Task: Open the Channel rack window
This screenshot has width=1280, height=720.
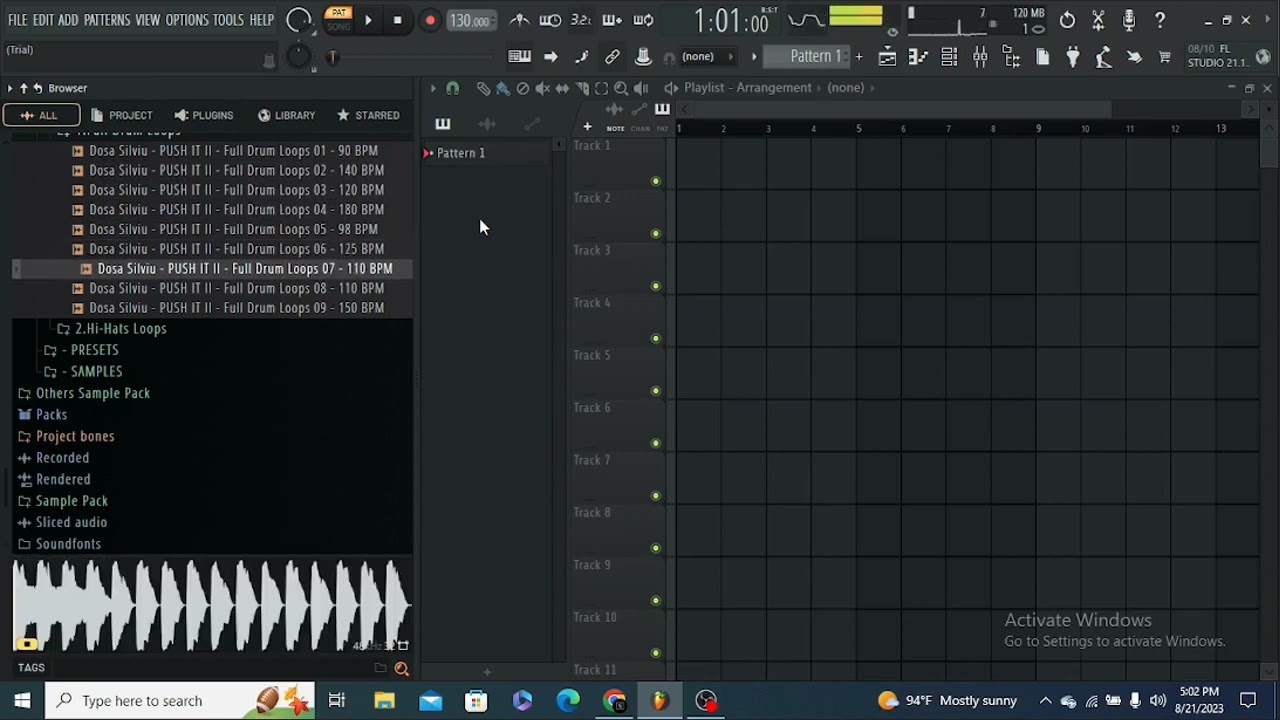Action: [x=949, y=57]
